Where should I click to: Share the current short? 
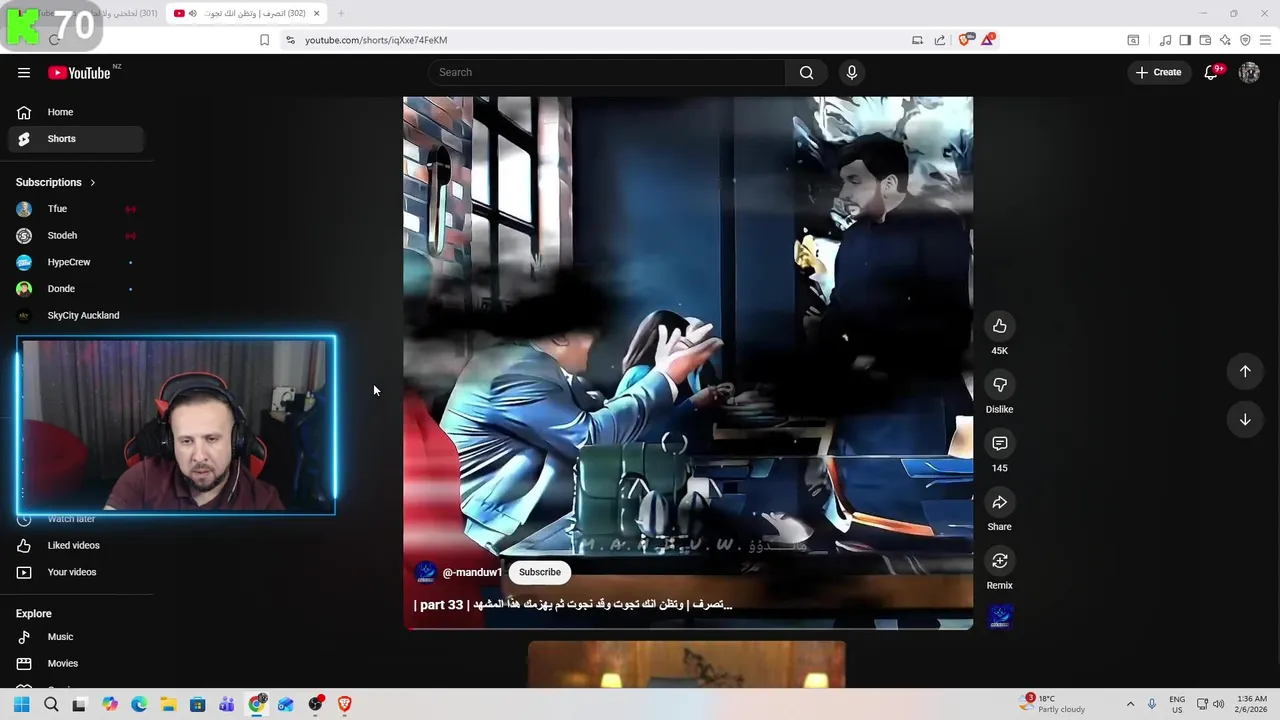tap(999, 502)
